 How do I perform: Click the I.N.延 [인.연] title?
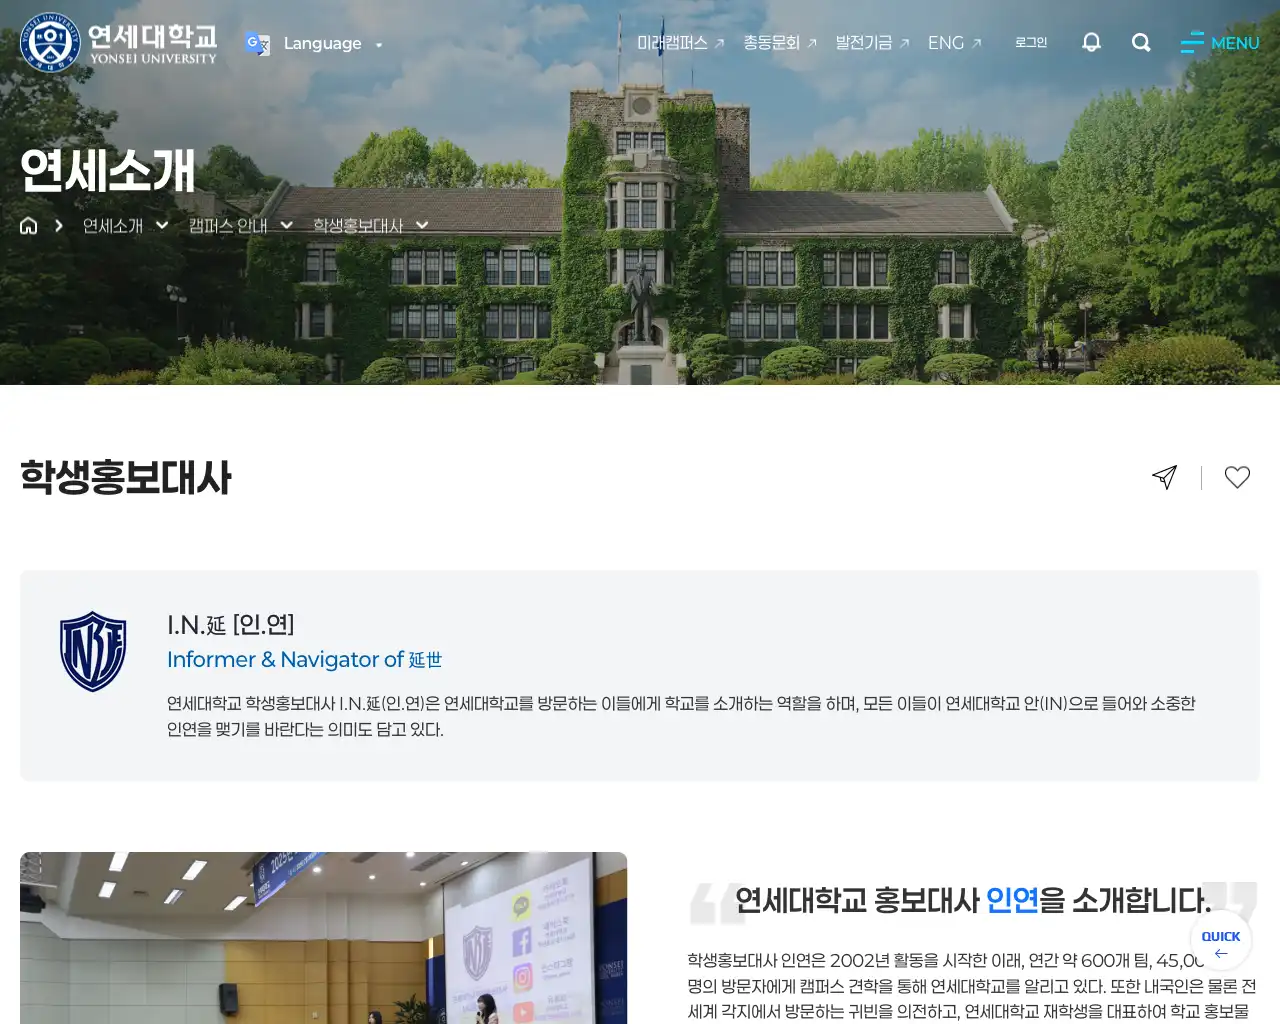[x=231, y=625]
